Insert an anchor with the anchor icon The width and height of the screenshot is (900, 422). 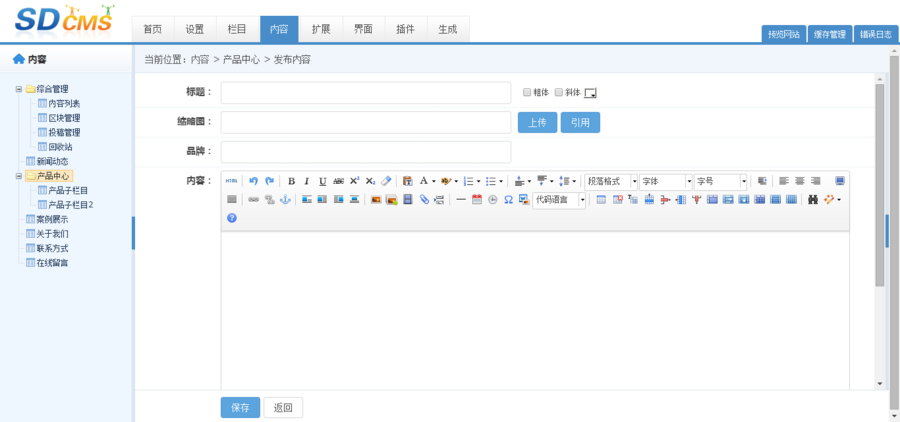click(x=285, y=199)
